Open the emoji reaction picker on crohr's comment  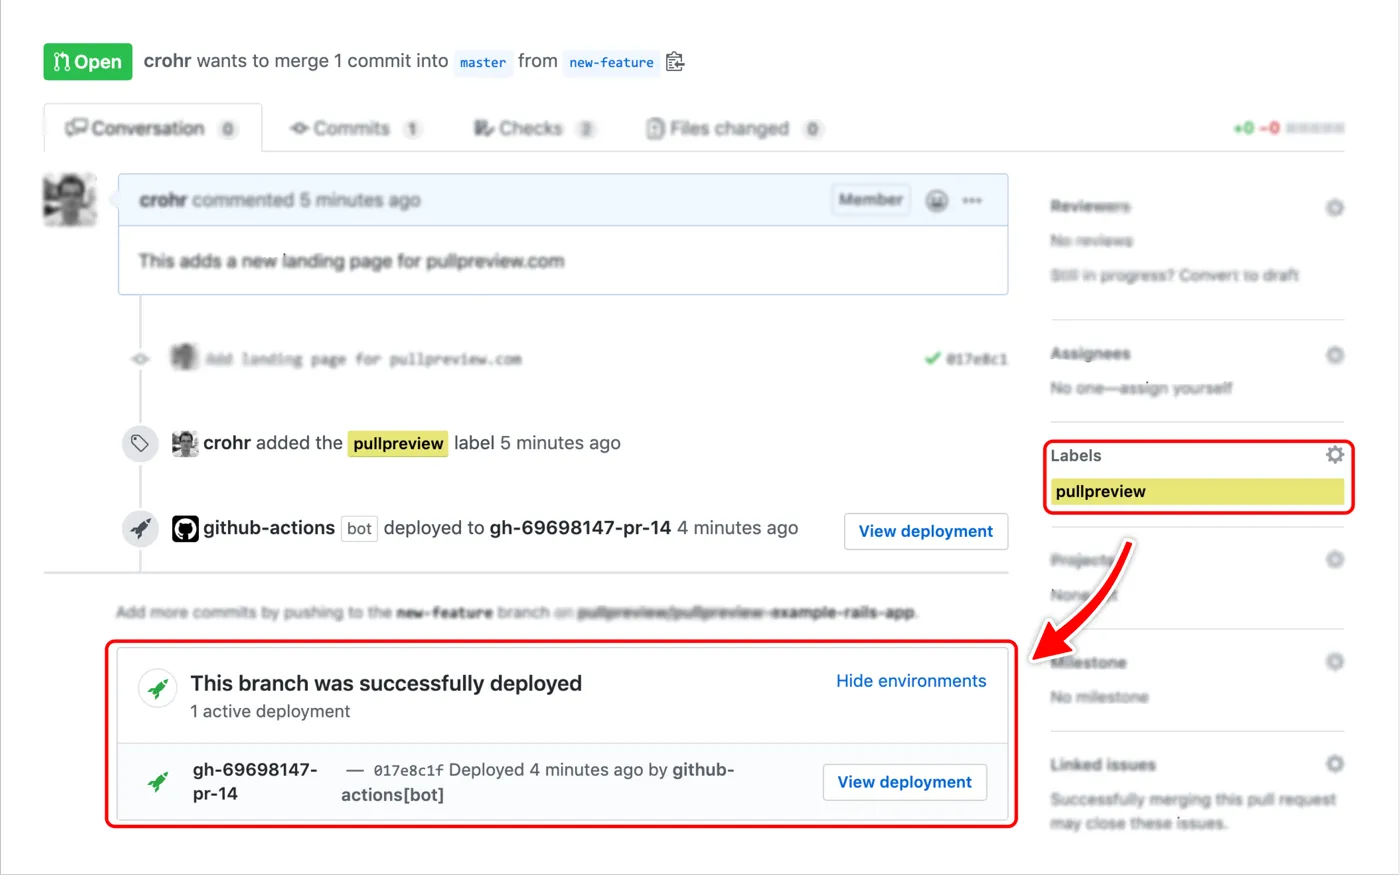click(937, 200)
